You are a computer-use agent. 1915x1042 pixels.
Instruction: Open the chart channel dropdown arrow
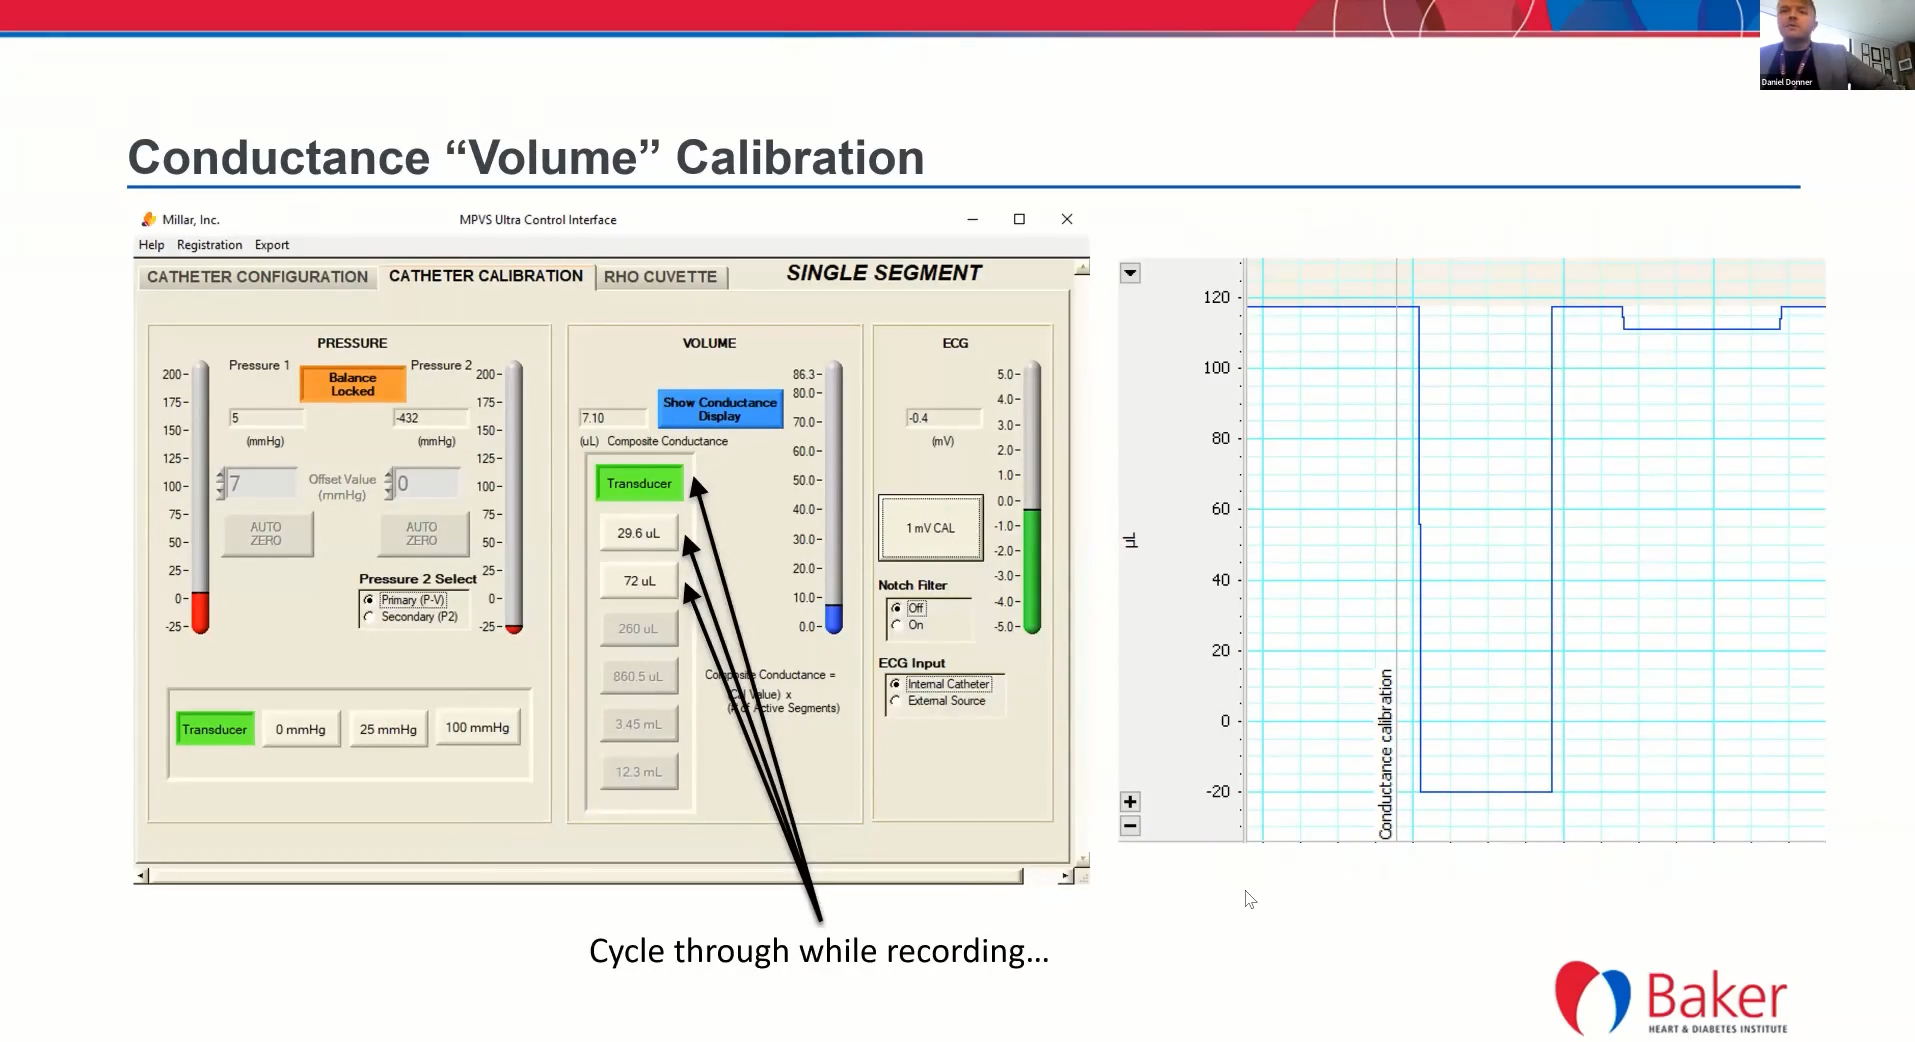(1130, 273)
